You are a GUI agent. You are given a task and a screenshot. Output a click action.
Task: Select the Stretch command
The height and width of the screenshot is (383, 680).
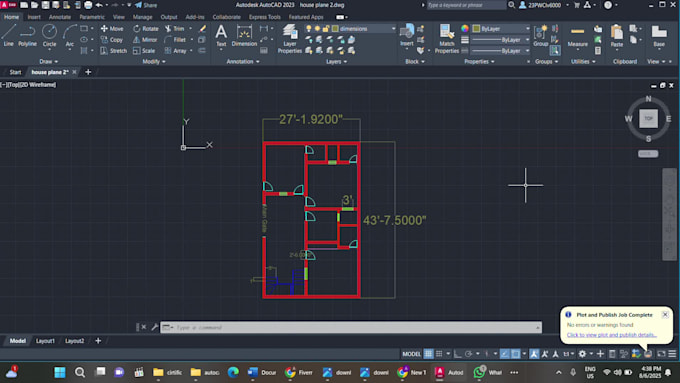tap(114, 51)
